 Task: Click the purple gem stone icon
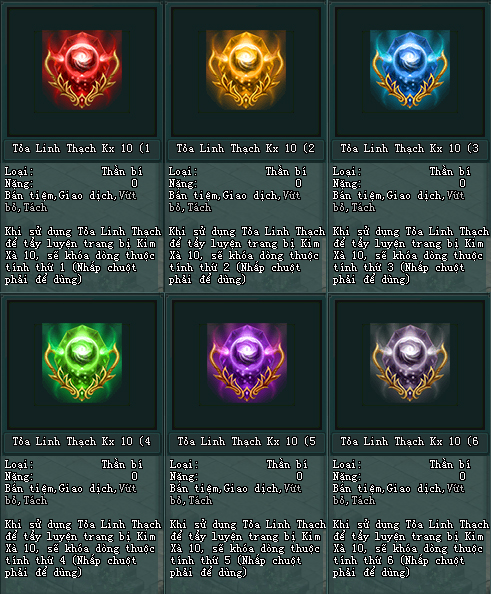[247, 363]
